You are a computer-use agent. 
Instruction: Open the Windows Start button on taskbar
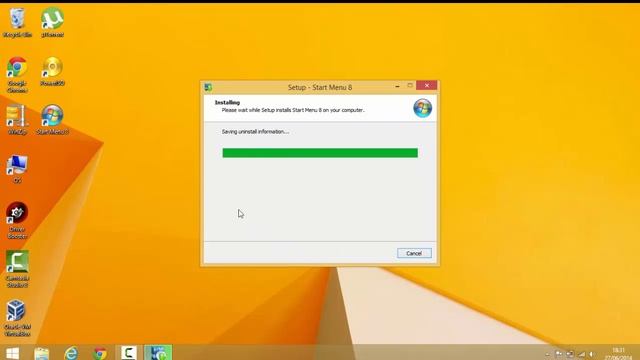[13, 353]
